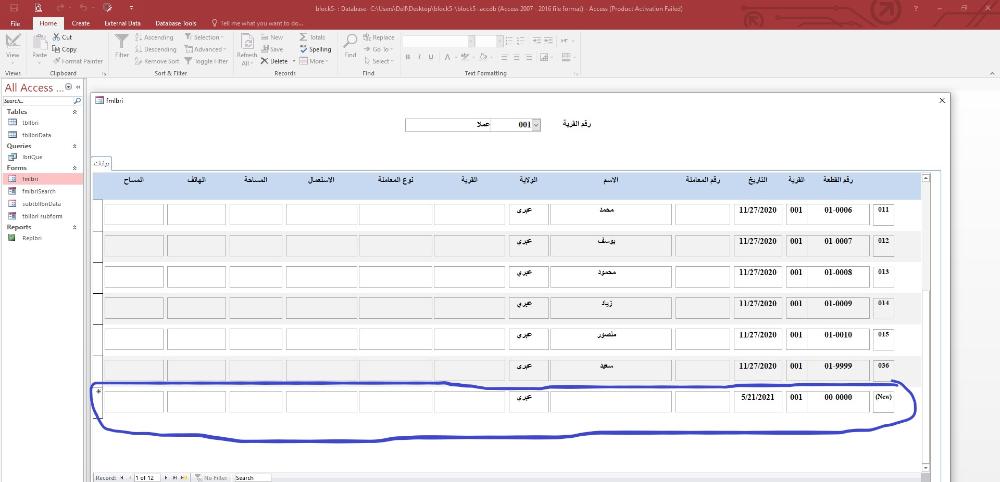Click the Find magnifier icon
The image size is (1000, 482).
[350, 42]
